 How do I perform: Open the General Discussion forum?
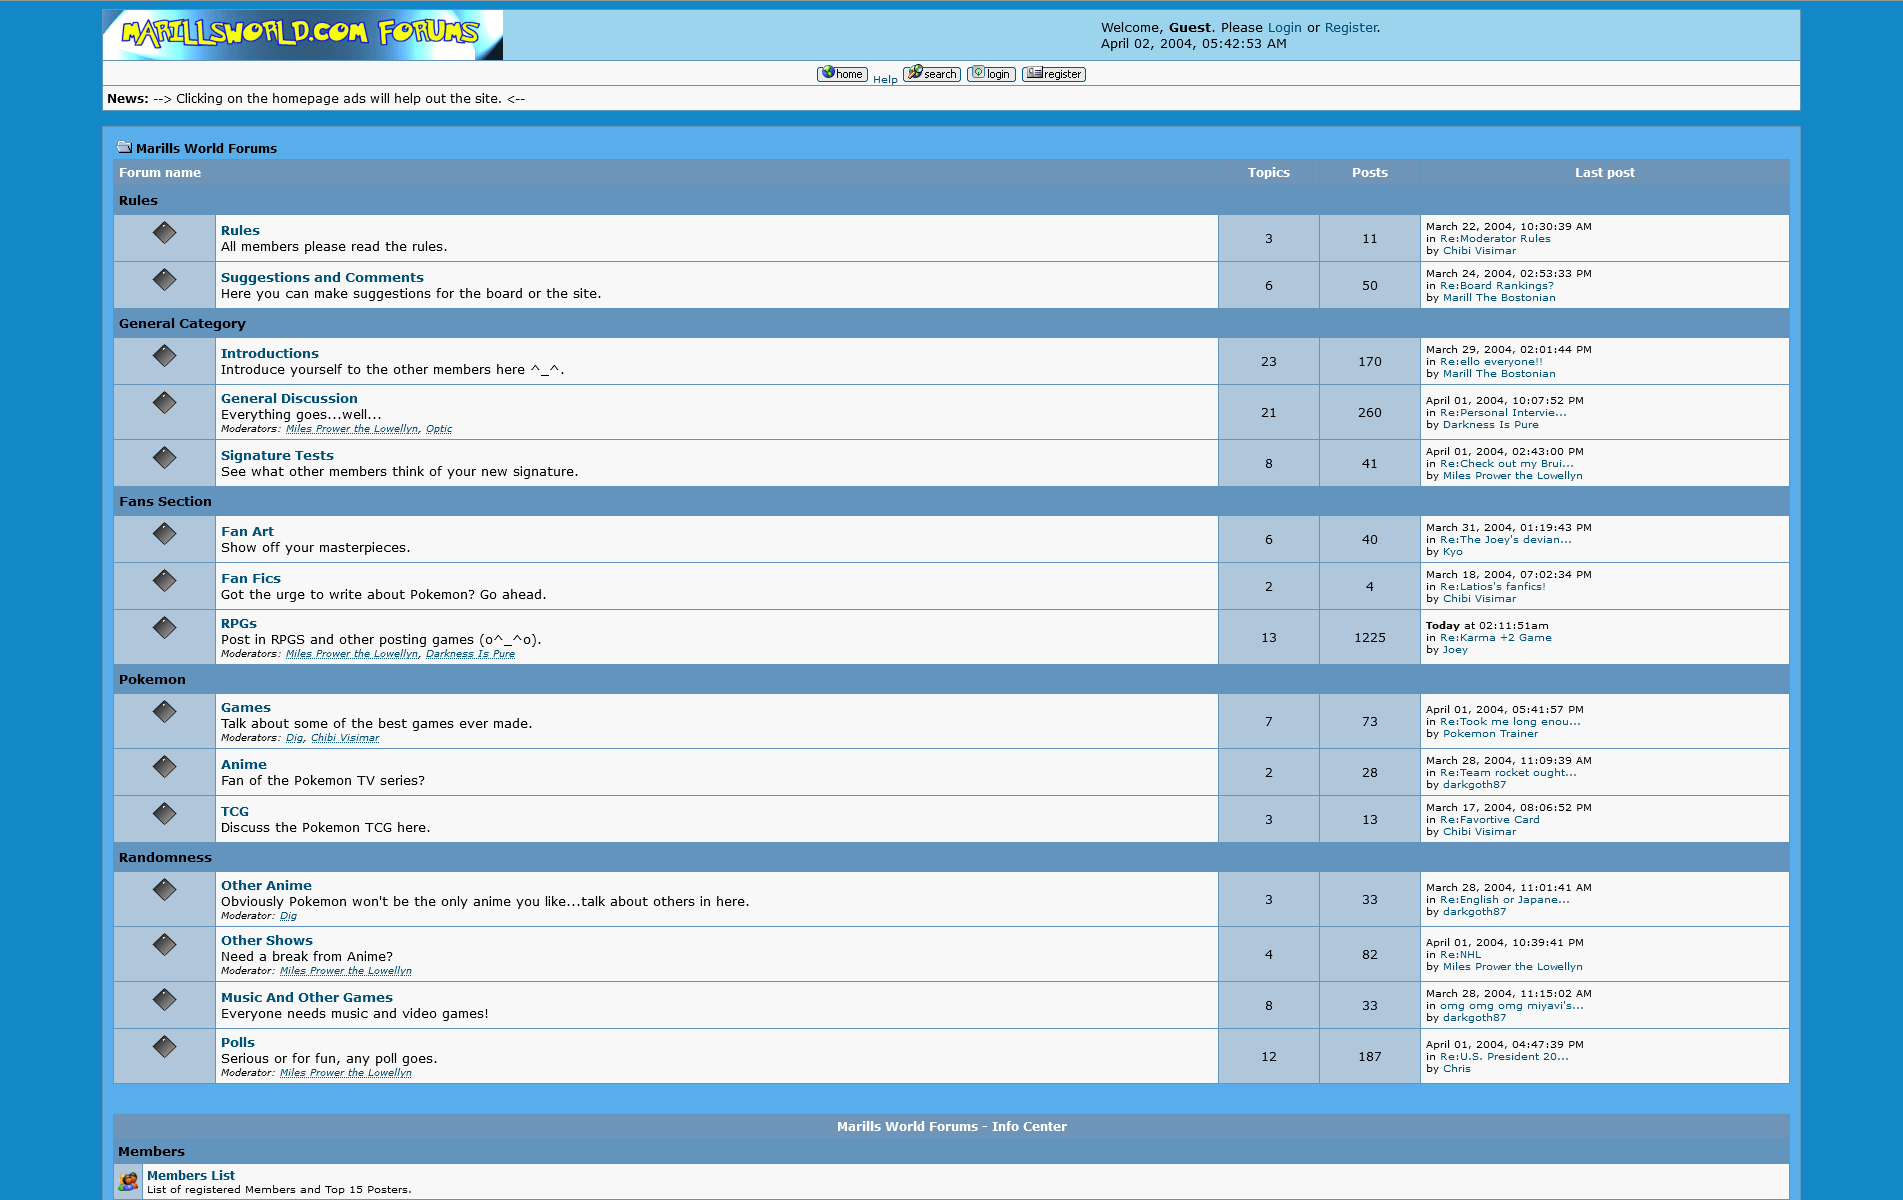coord(289,398)
